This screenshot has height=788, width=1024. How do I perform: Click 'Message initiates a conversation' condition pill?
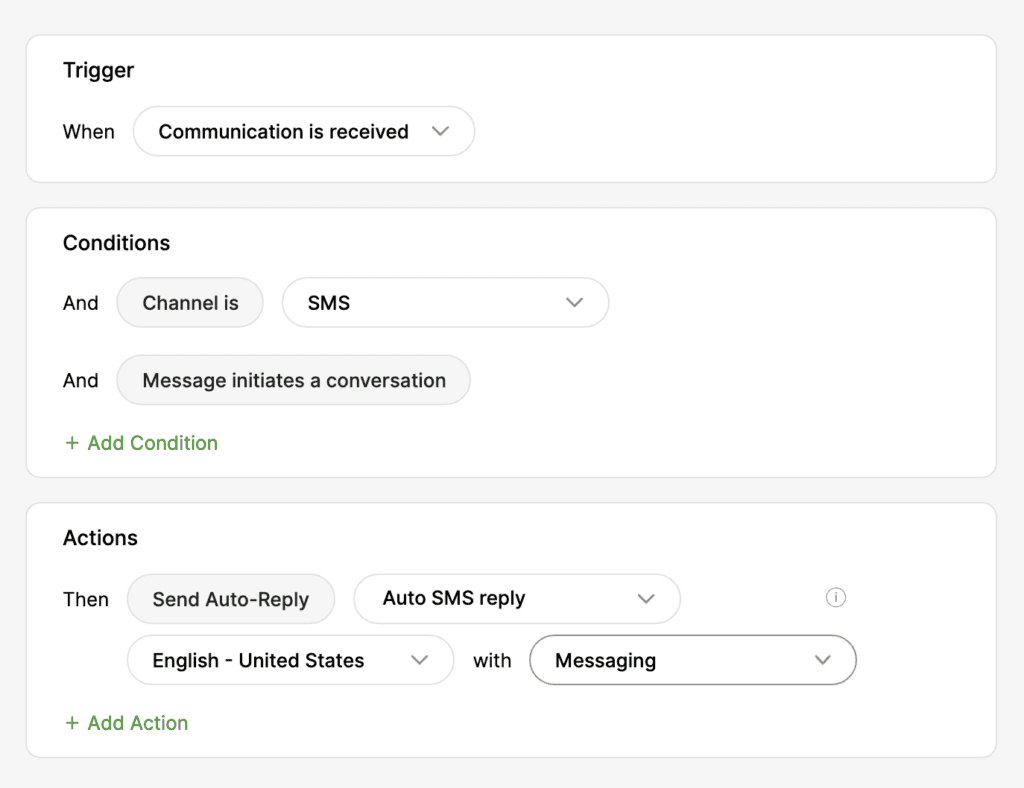294,380
